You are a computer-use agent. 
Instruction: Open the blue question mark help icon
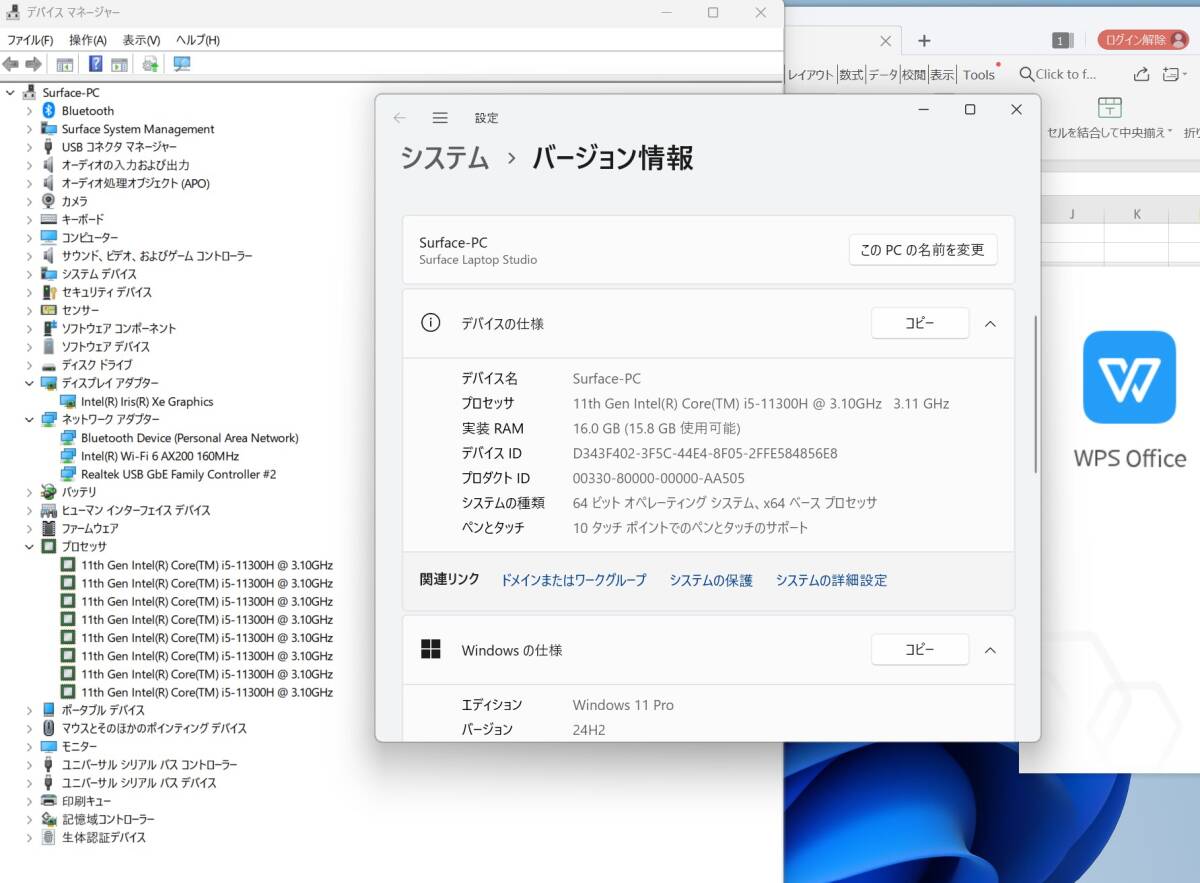(96, 64)
